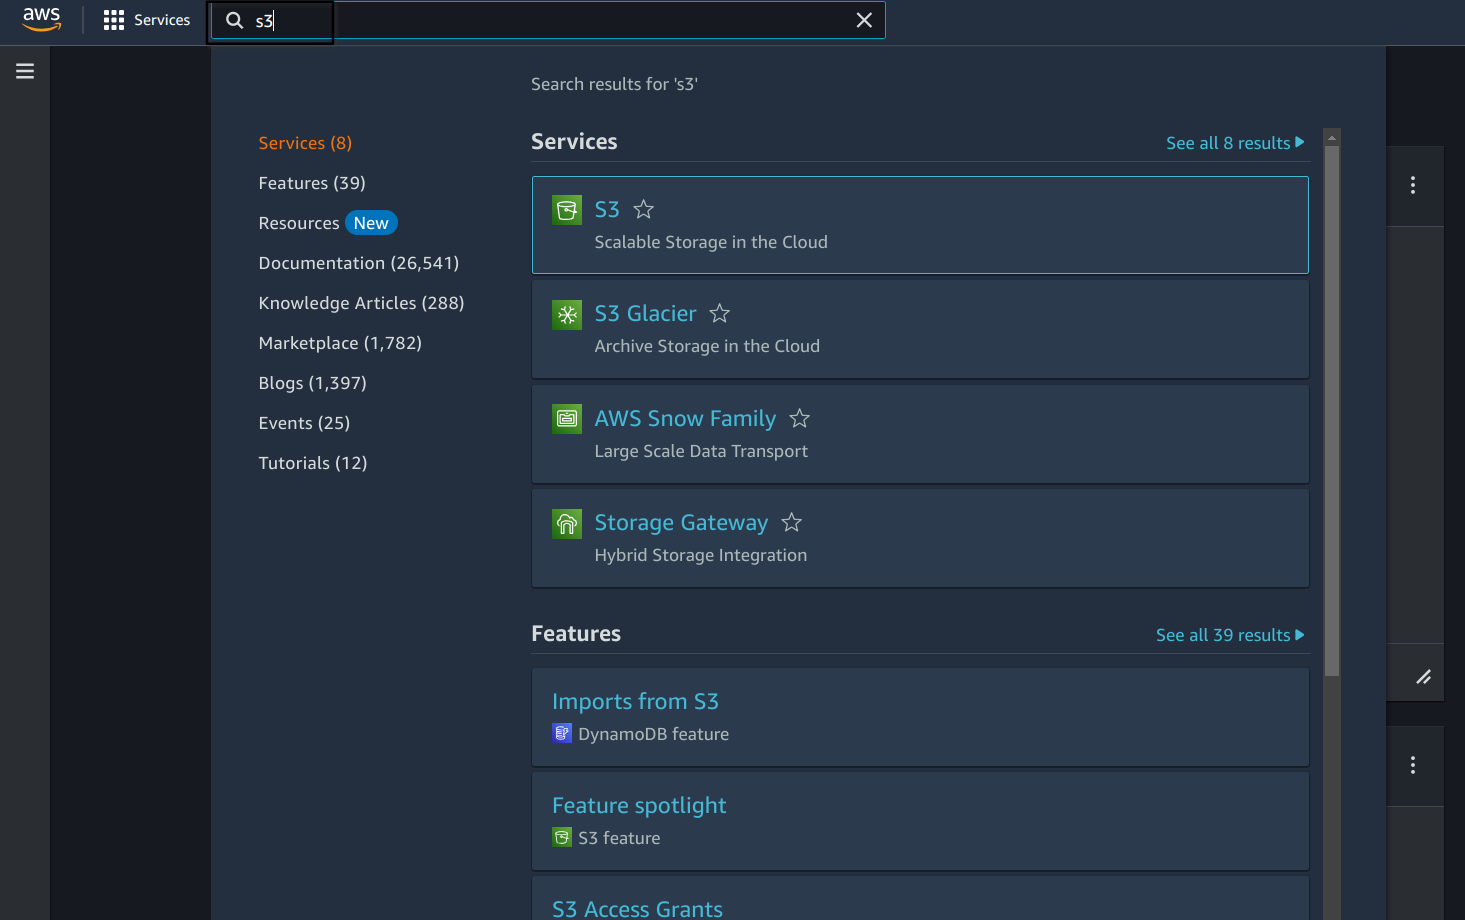The height and width of the screenshot is (920, 1465).
Task: Expand the left navigation hamburger menu
Action: pos(24,70)
